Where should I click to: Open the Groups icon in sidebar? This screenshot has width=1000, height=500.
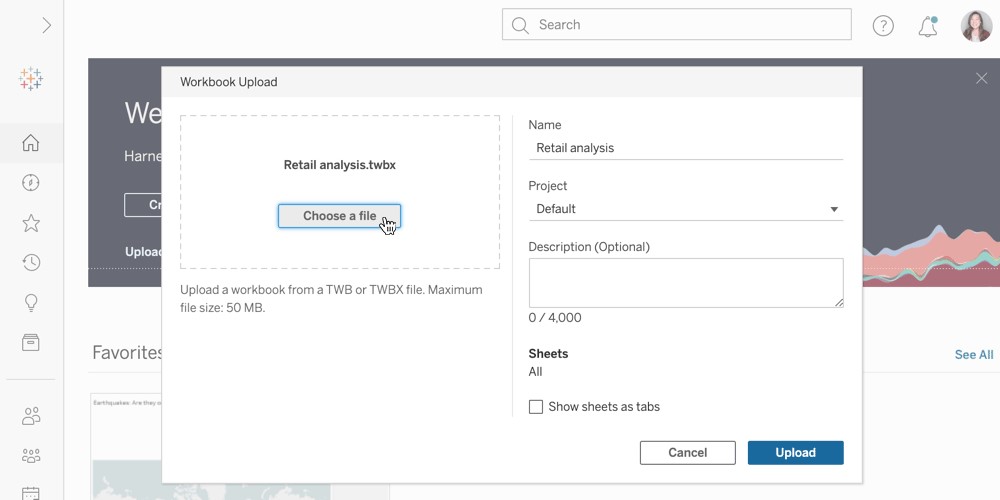click(x=31, y=456)
